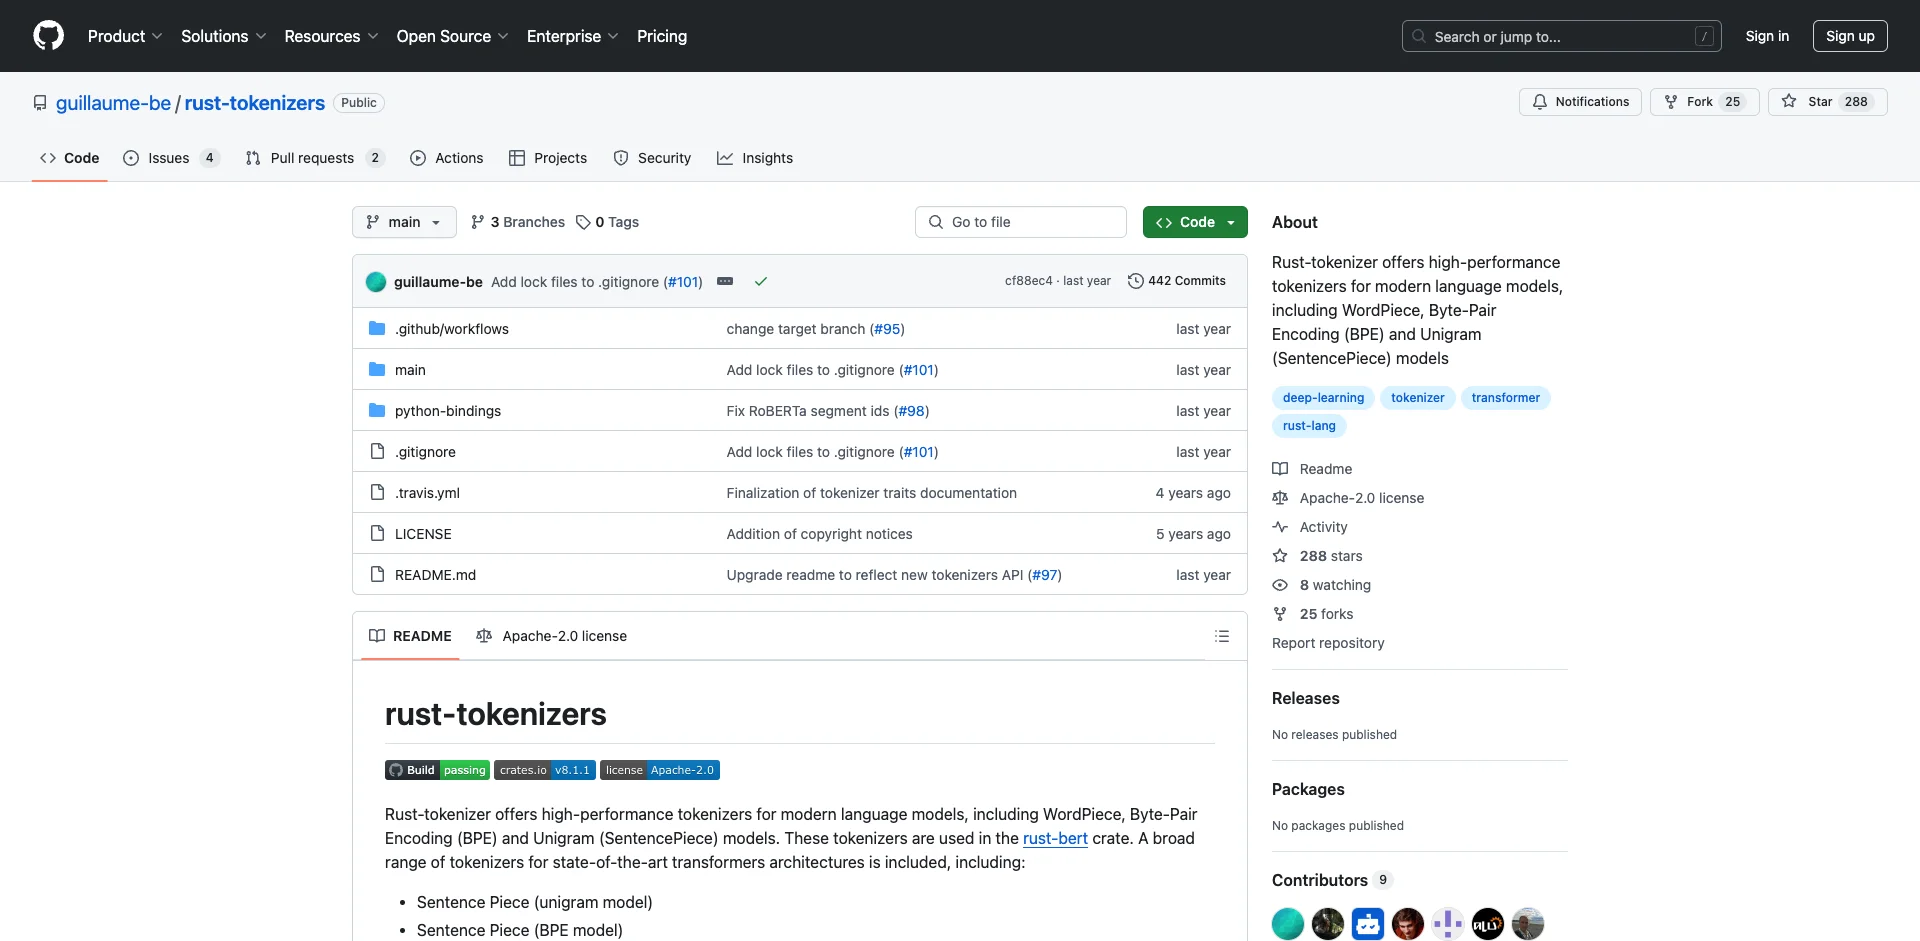The image size is (1920, 941).
Task: Open the README.md file
Action: [435, 575]
